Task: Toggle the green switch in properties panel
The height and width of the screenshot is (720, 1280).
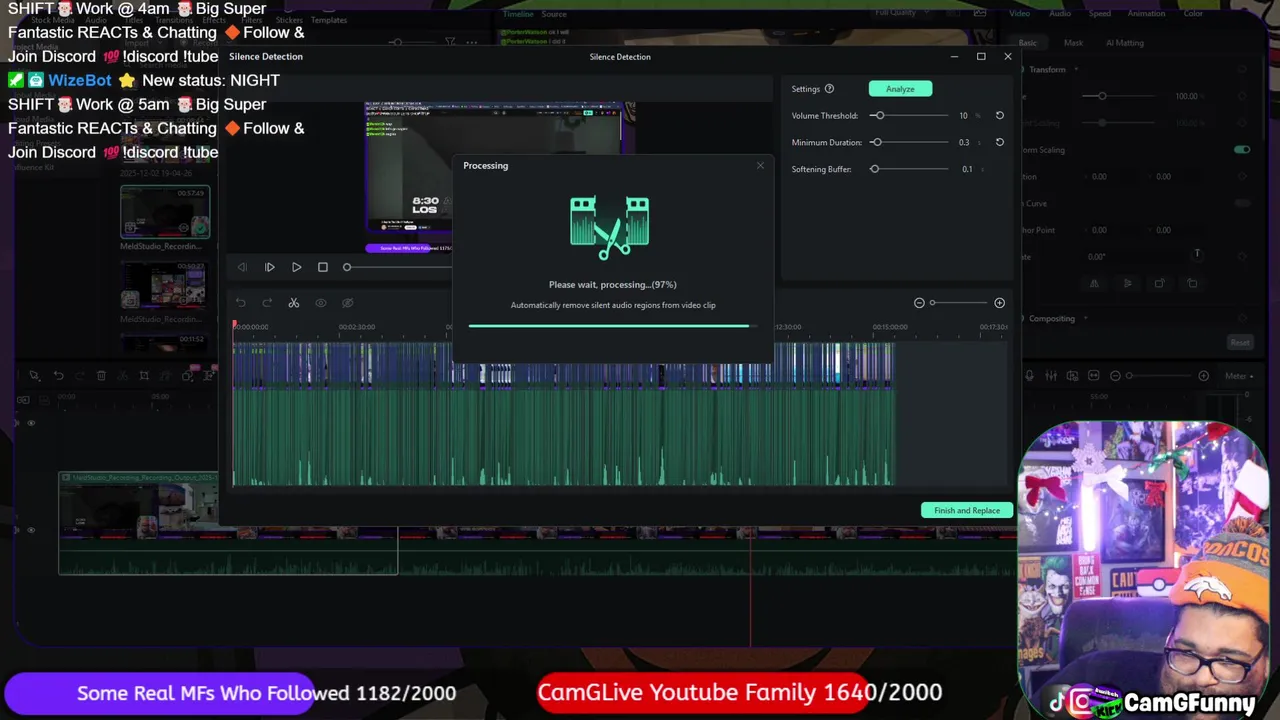Action: click(1242, 149)
